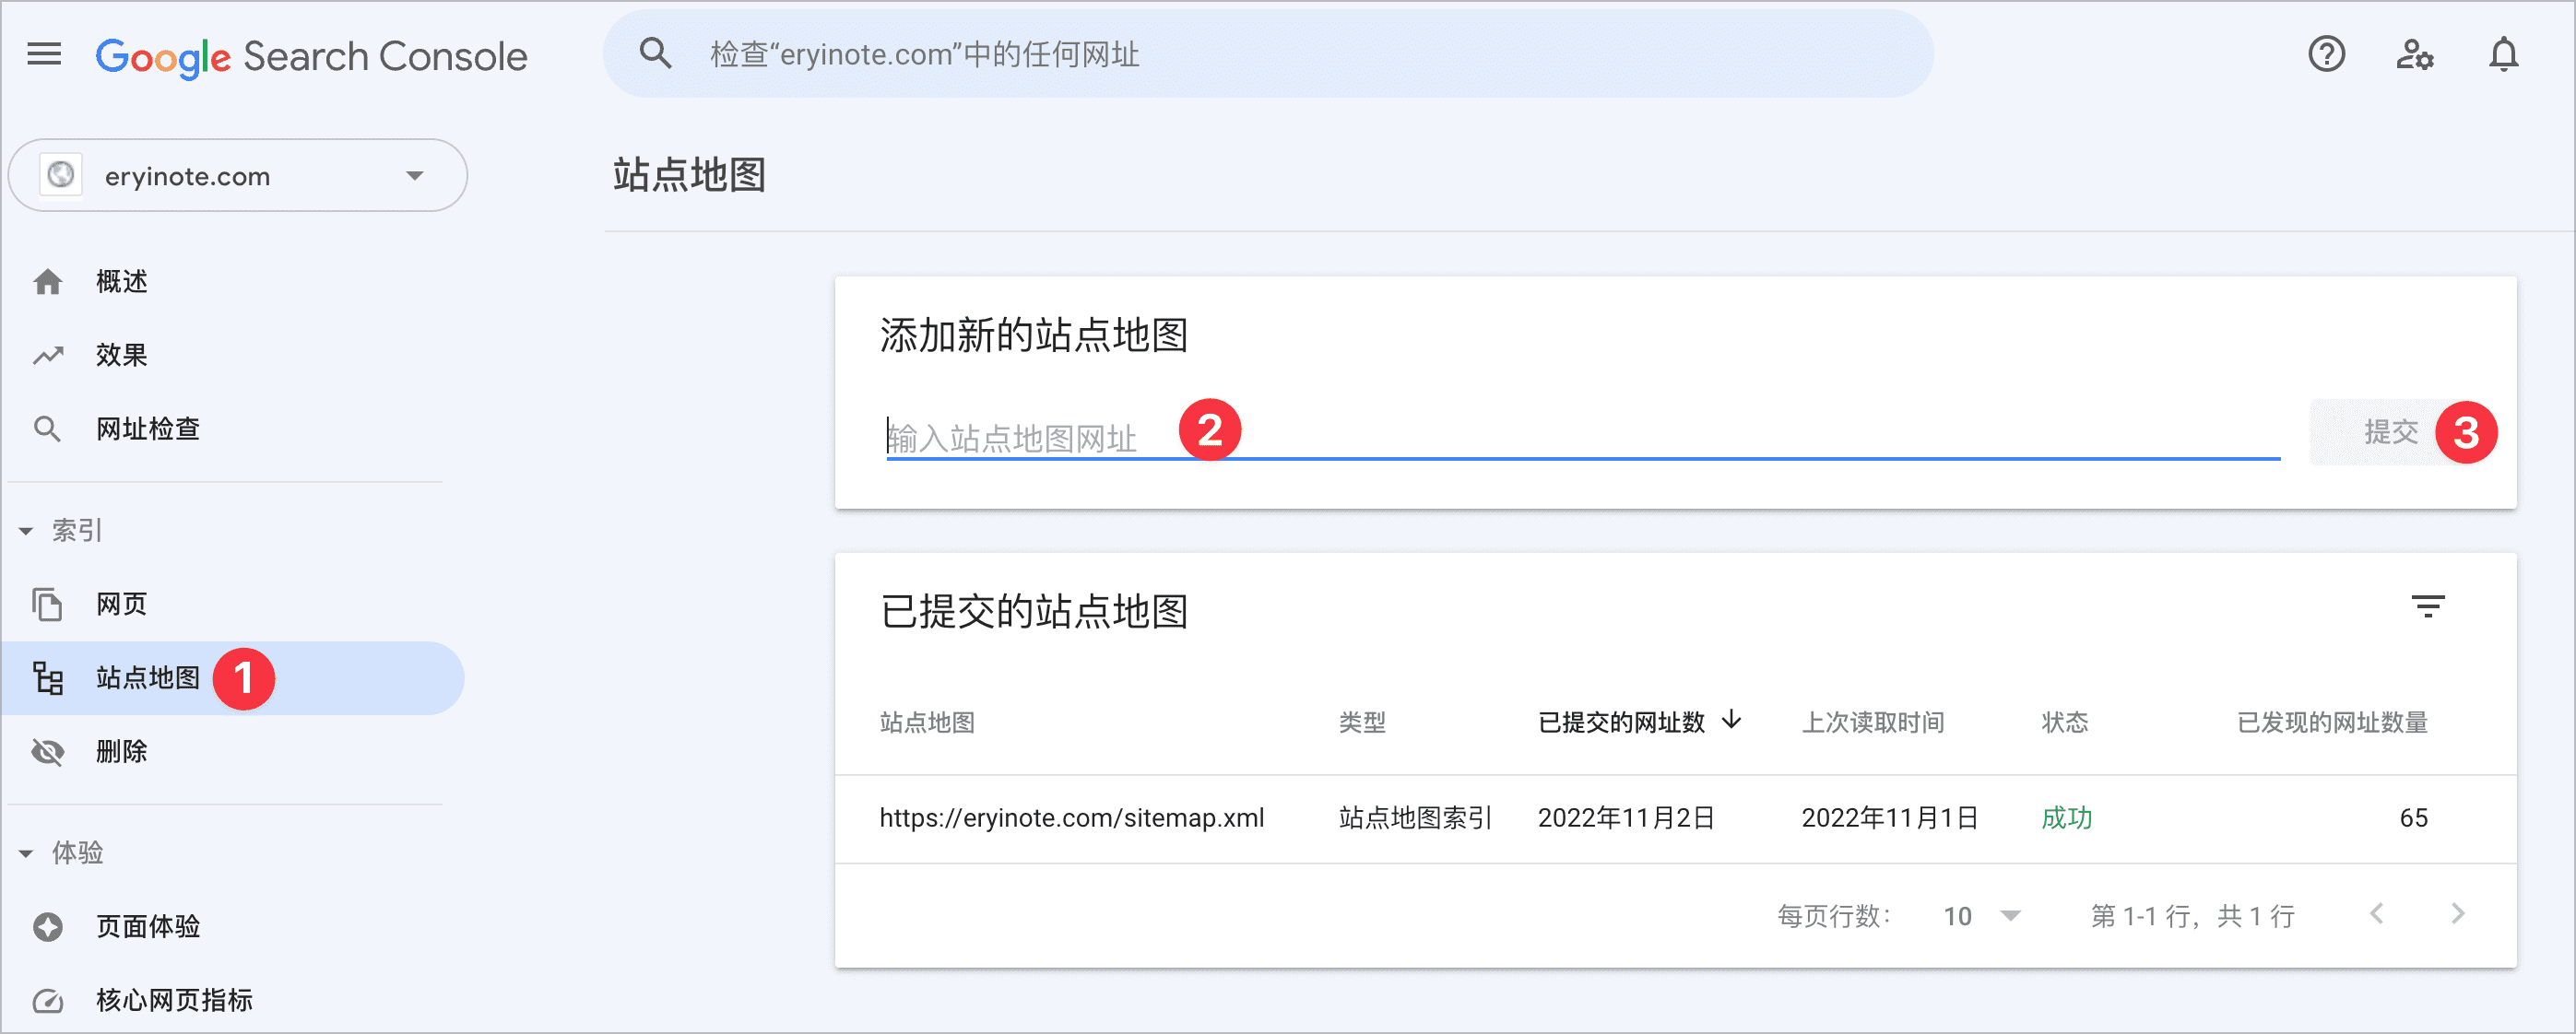Open 删除 in the sidebar
Viewport: 2576px width, 1034px height.
(x=122, y=751)
